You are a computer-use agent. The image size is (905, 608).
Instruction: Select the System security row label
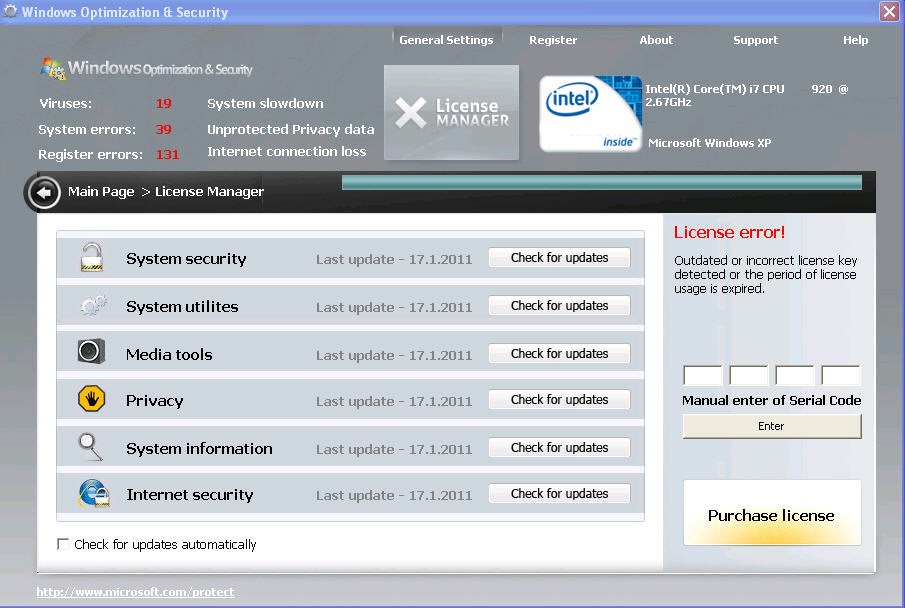(186, 259)
